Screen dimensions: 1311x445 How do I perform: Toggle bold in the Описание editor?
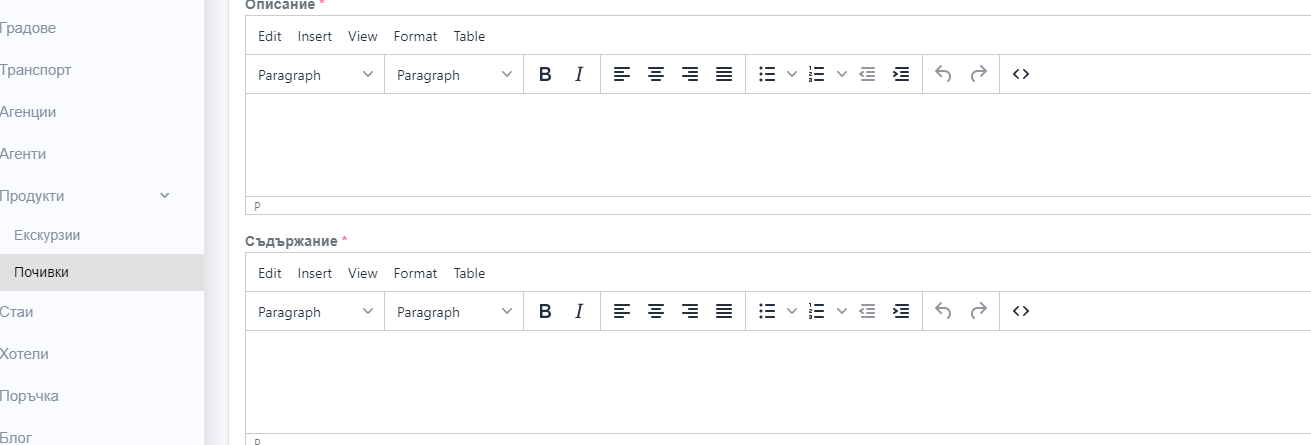[x=545, y=74]
